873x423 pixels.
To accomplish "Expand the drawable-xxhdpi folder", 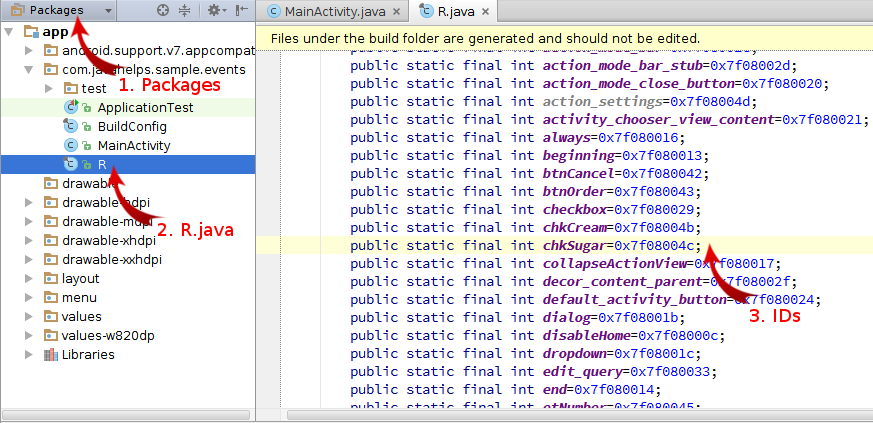I will pyautogui.click(x=29, y=259).
